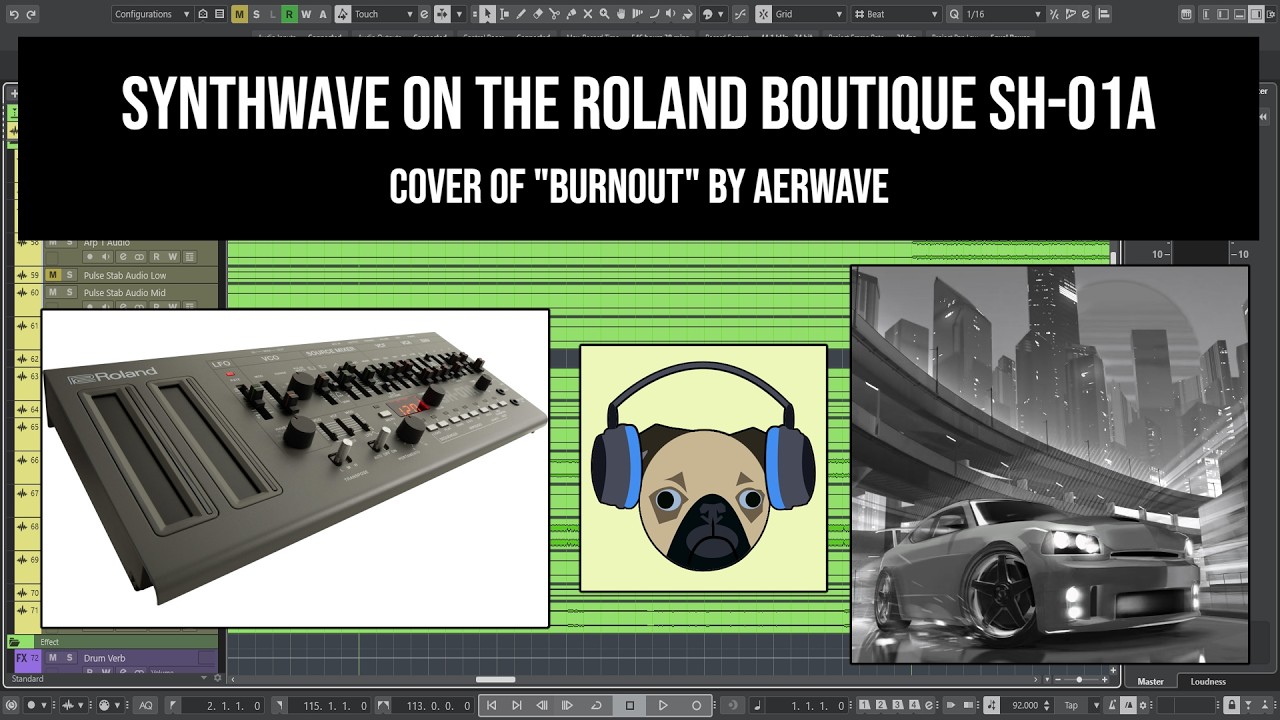Toggle the Cycle loop button
Image resolution: width=1280 pixels, height=720 pixels.
click(596, 705)
